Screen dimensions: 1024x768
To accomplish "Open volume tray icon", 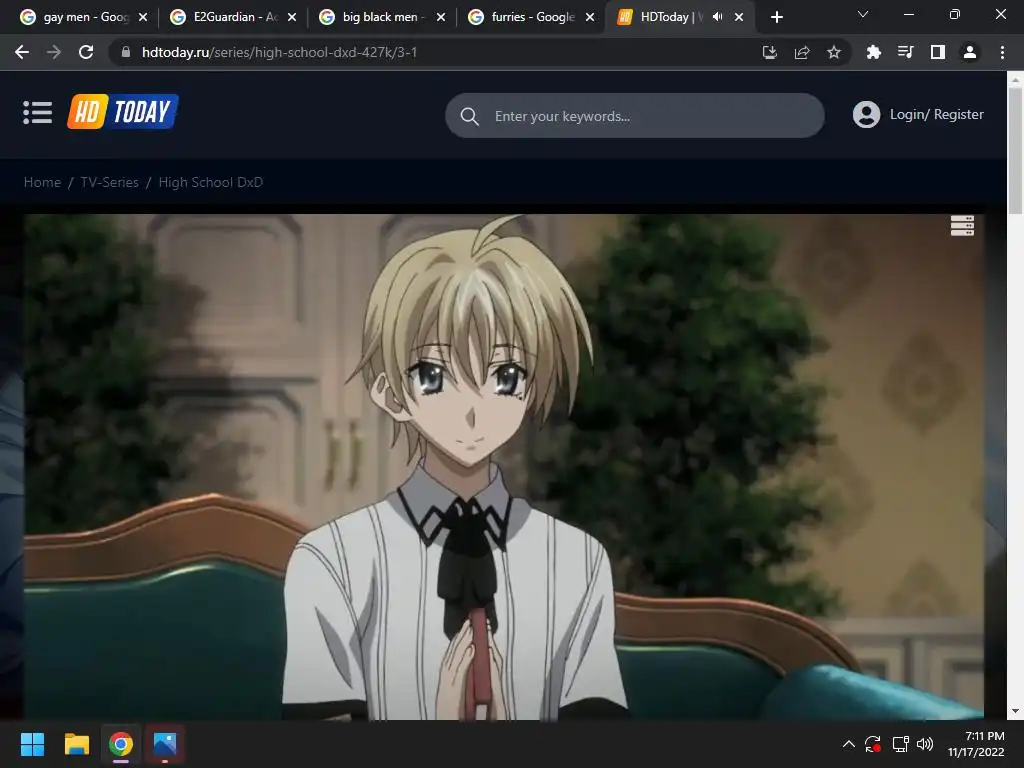I will [925, 744].
